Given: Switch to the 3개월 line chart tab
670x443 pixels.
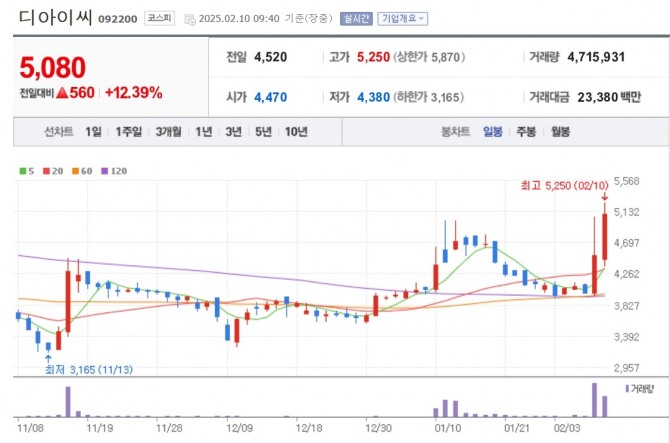Looking at the screenshot, I should pos(168,131).
